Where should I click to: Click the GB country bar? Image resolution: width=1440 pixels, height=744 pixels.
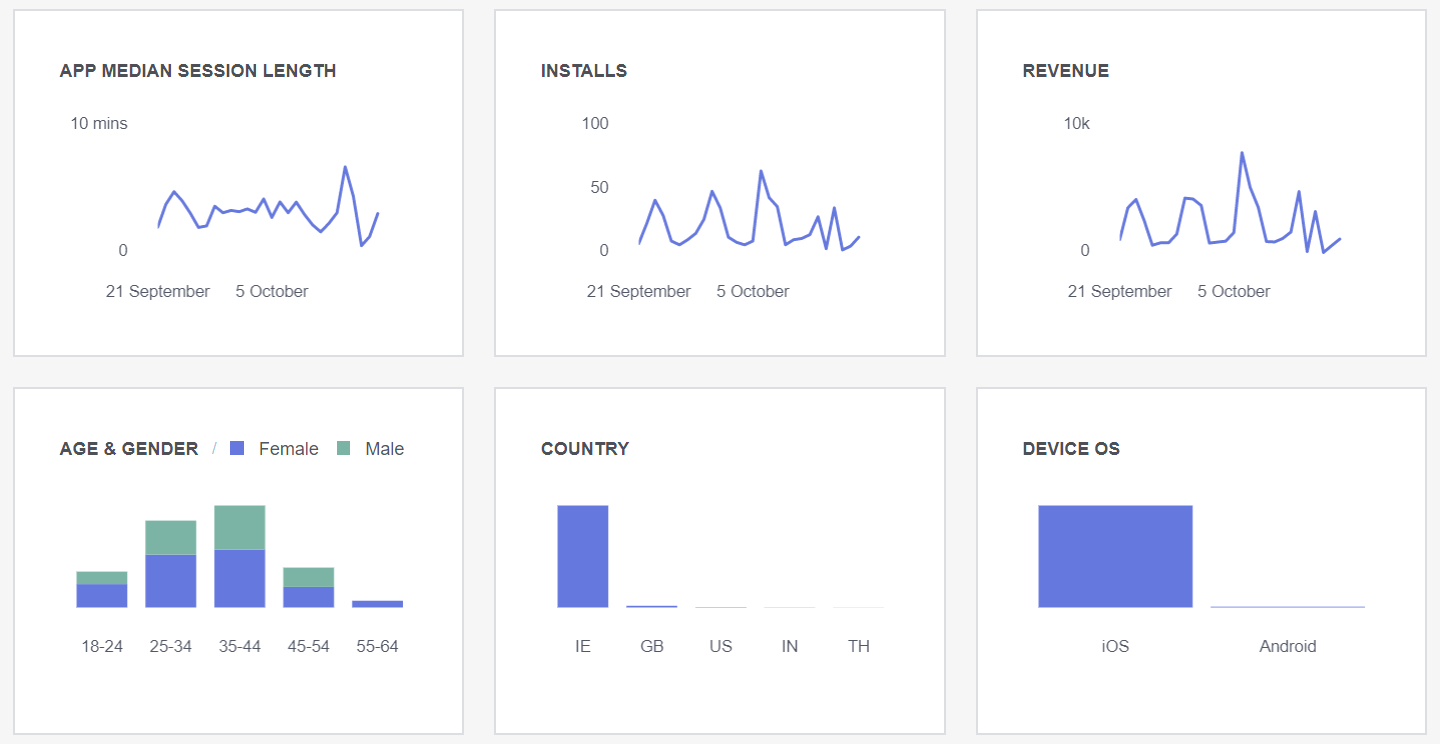[652, 606]
